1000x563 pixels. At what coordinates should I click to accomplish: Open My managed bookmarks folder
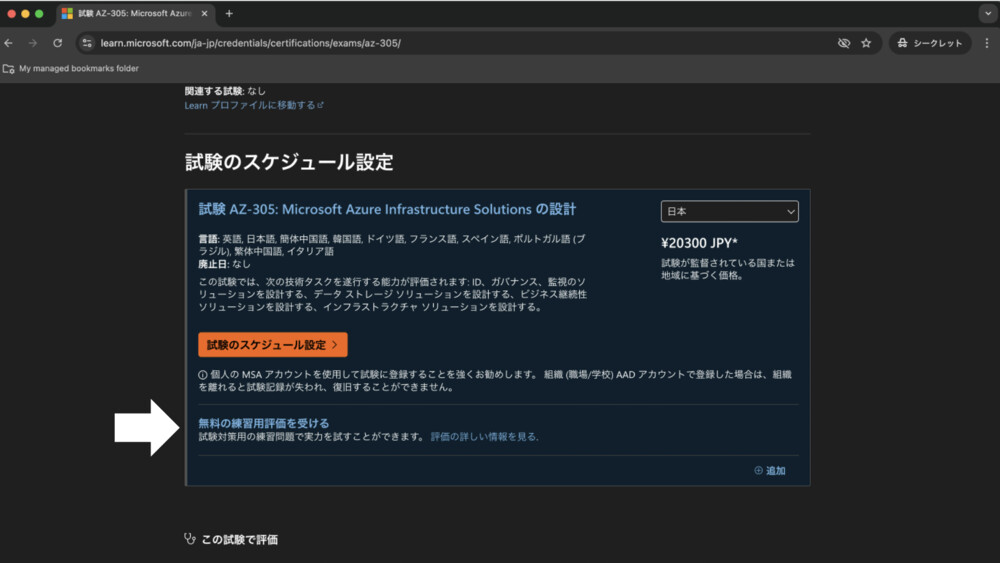[71, 69]
